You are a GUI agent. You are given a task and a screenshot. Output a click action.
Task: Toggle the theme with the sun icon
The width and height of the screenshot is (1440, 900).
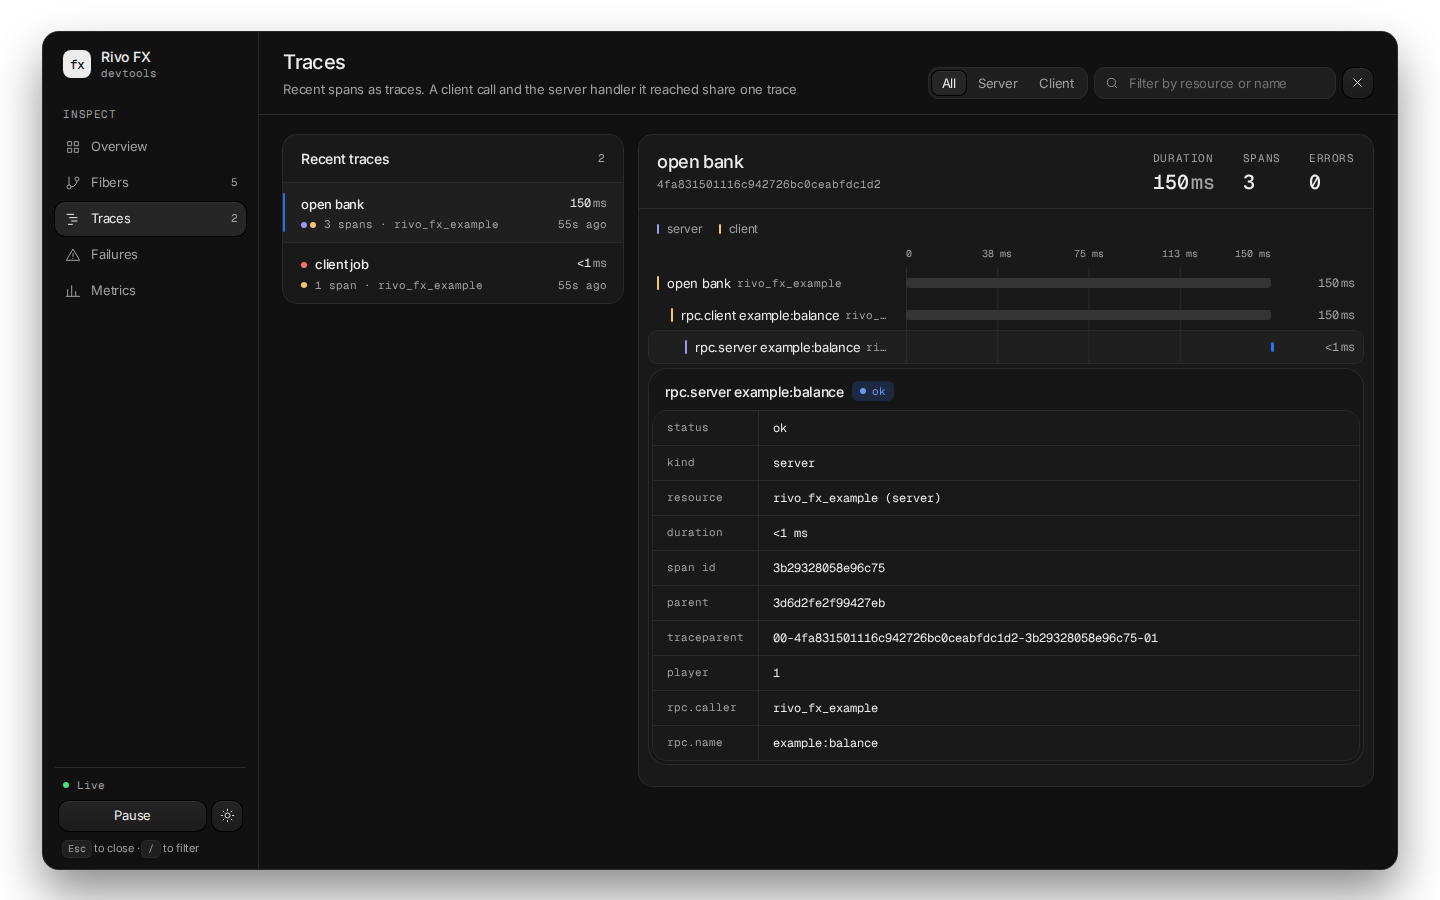point(227,816)
